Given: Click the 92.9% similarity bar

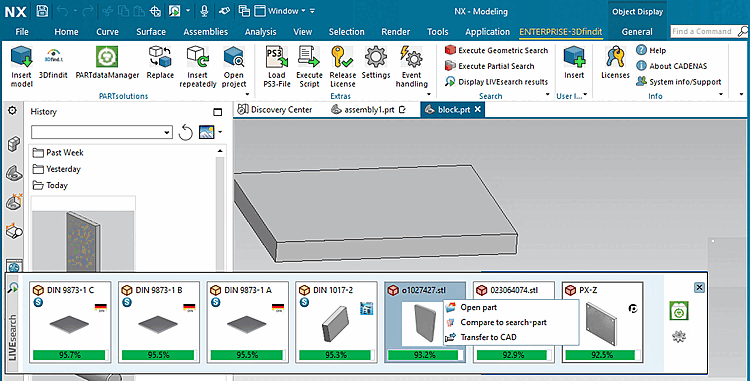Looking at the screenshot, I should pos(513,355).
